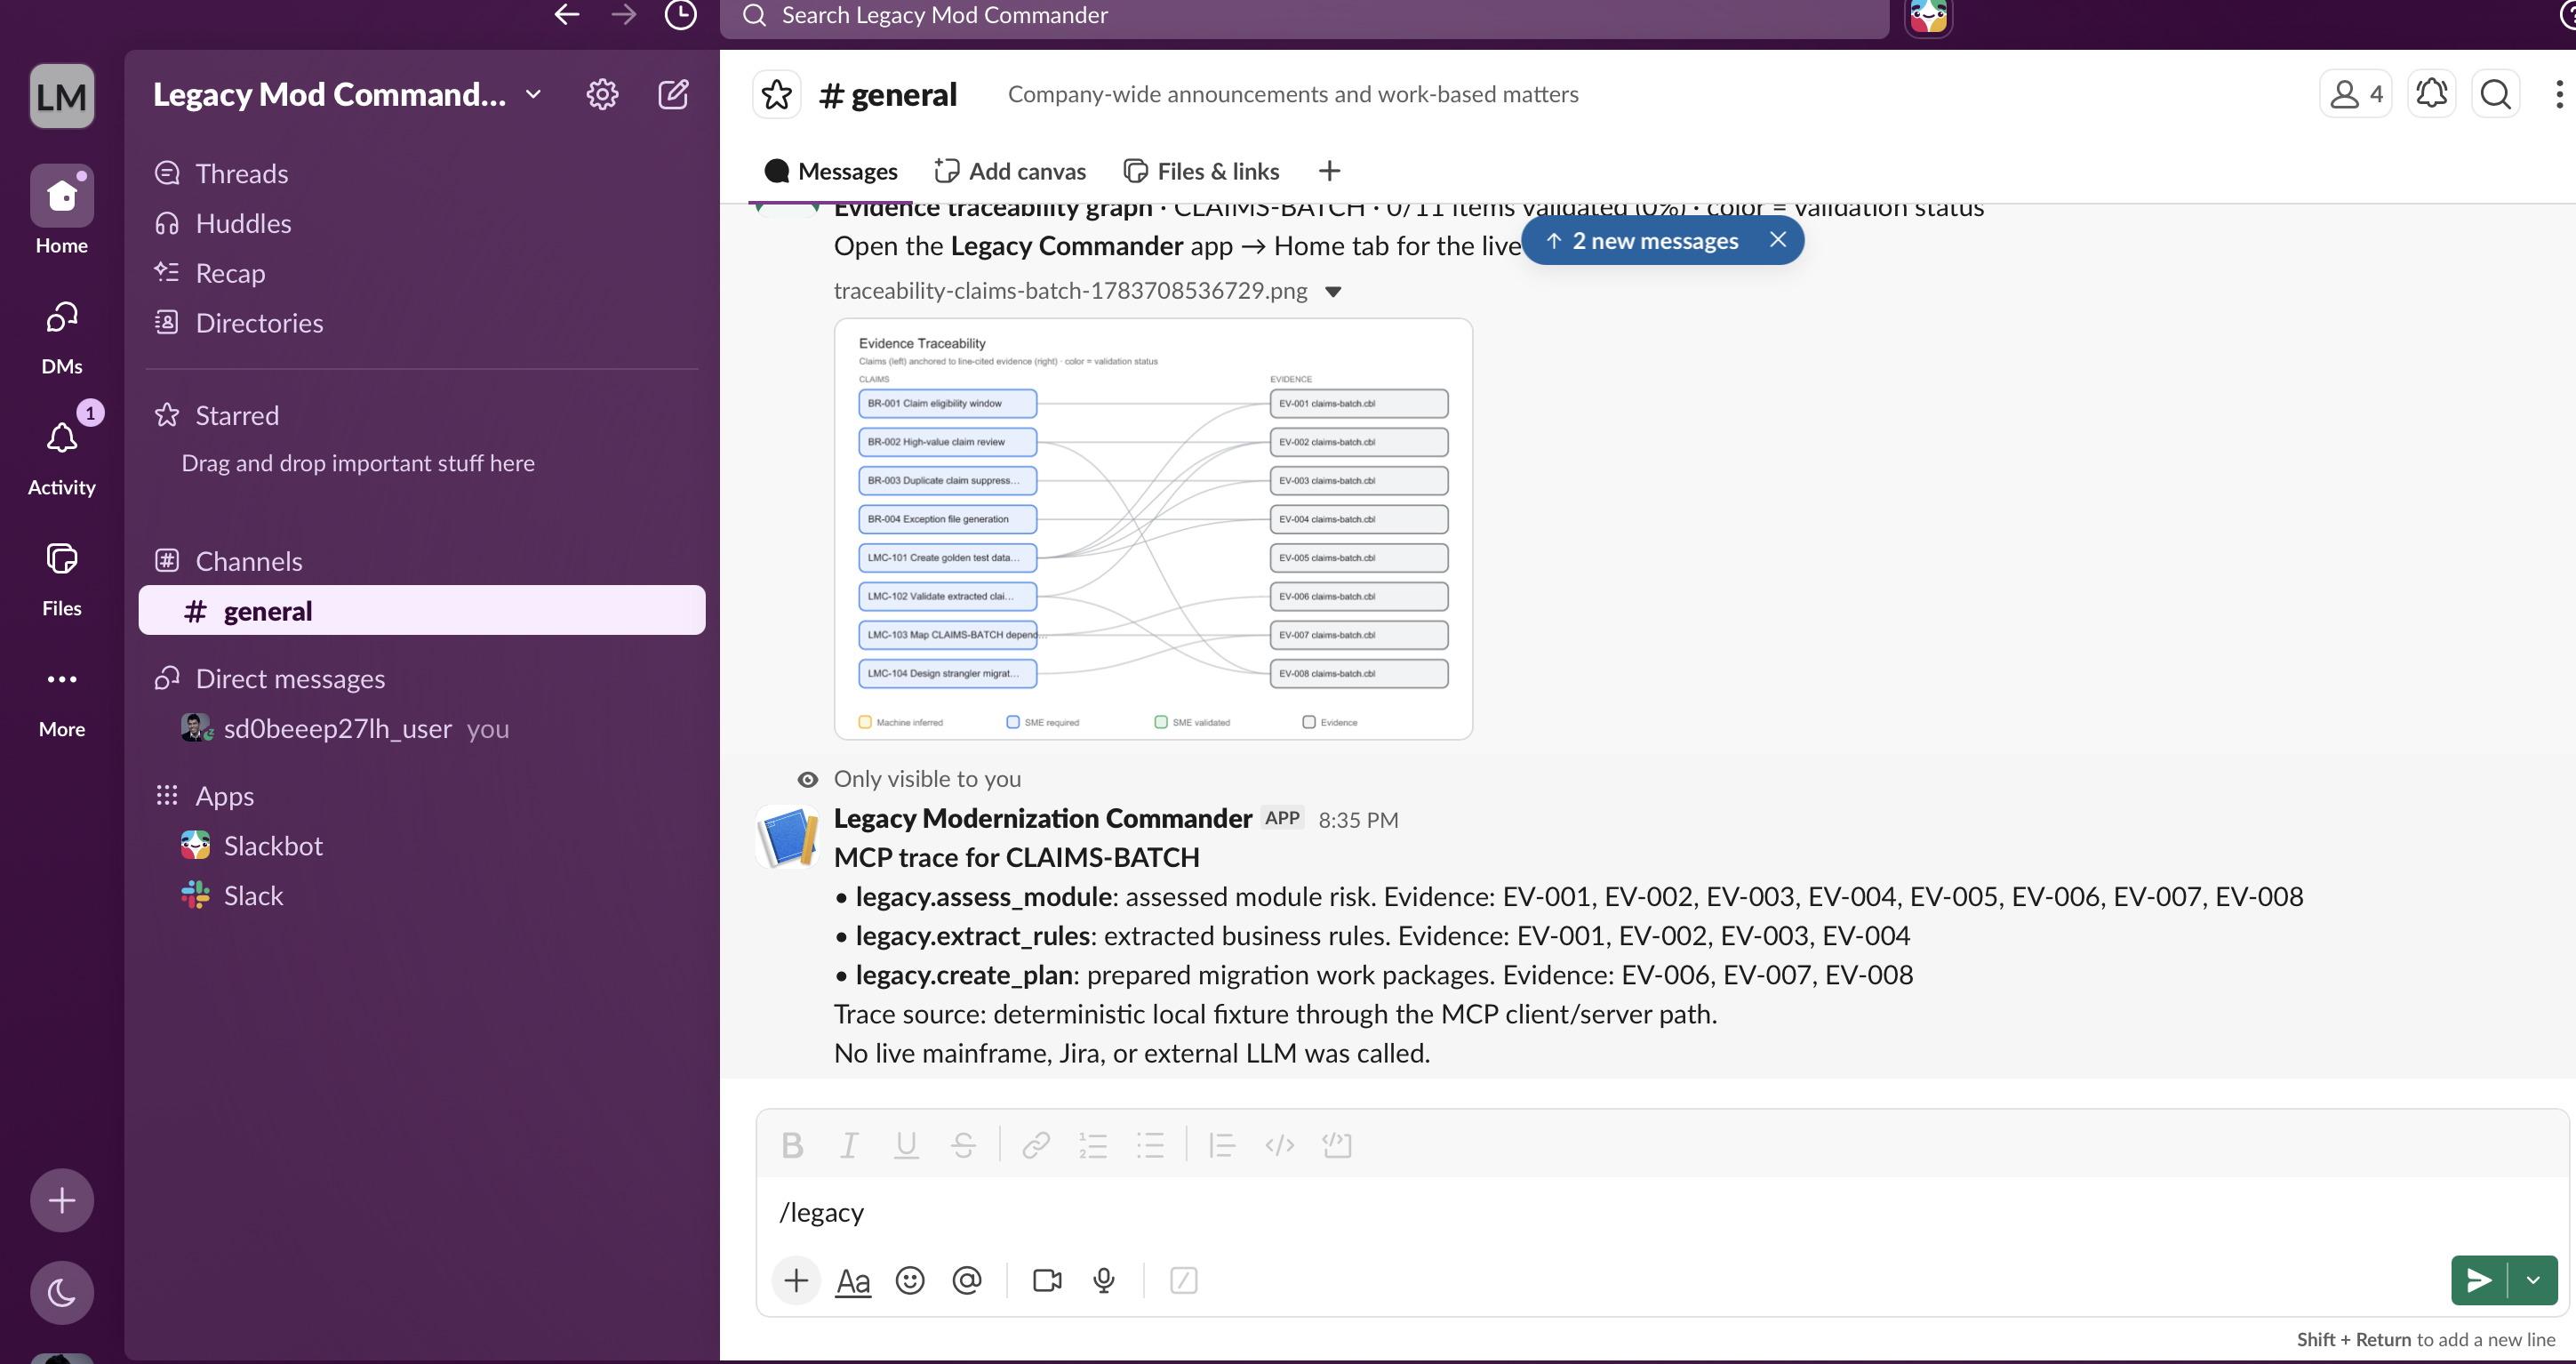This screenshot has width=2576, height=1364.
Task: Open Recap in the sidebar
Action: click(422, 273)
